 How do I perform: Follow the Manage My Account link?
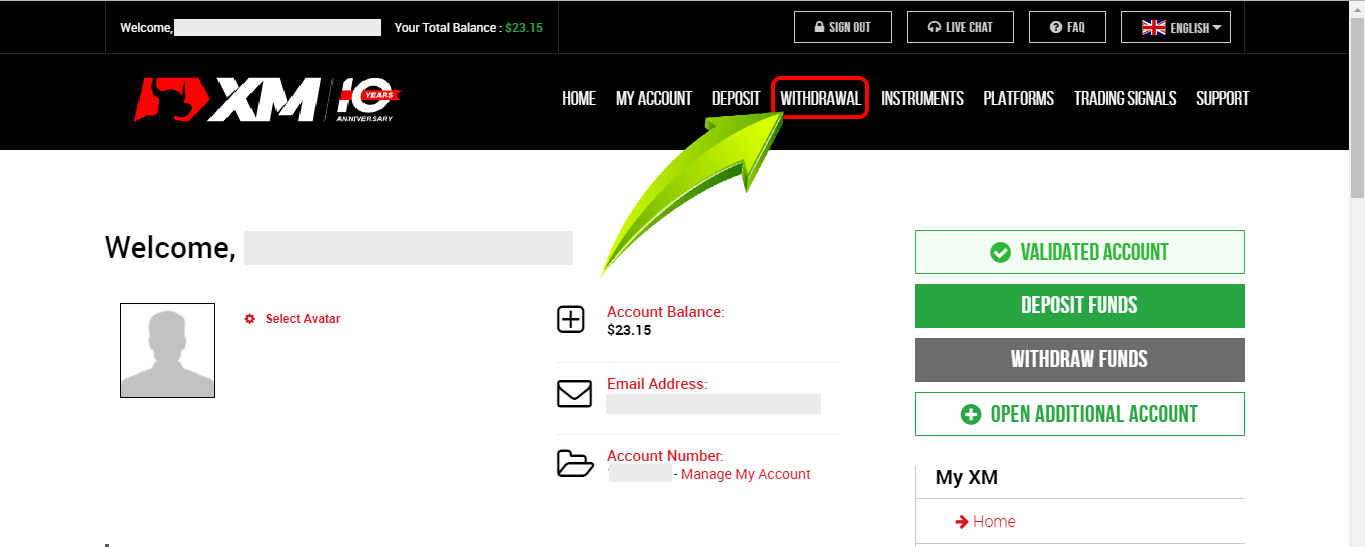click(745, 475)
